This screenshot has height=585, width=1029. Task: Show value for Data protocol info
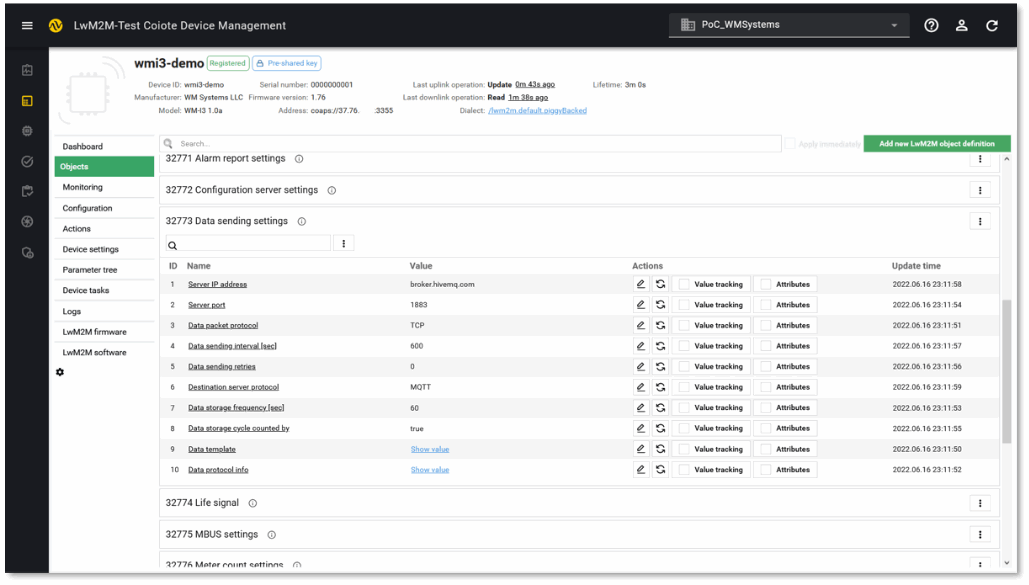point(430,470)
